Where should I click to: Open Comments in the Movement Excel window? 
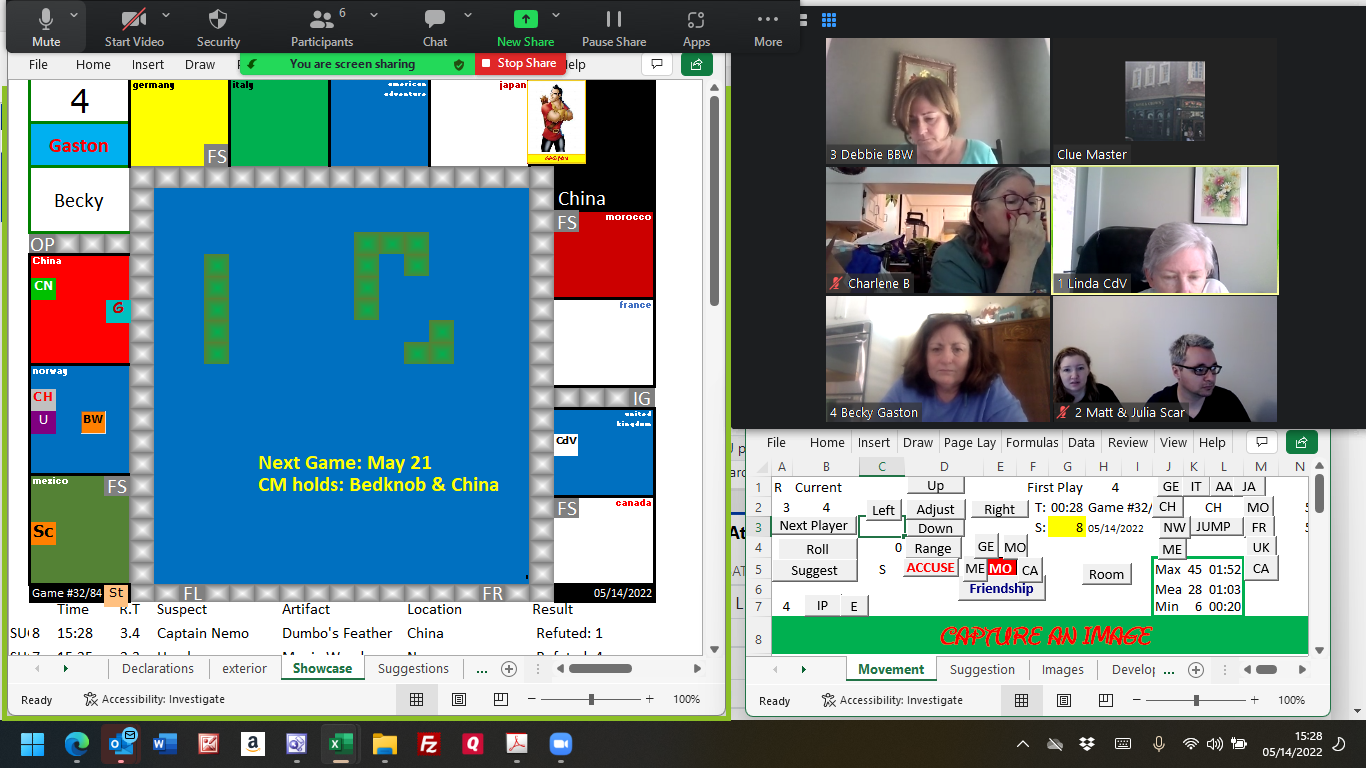click(x=1263, y=442)
